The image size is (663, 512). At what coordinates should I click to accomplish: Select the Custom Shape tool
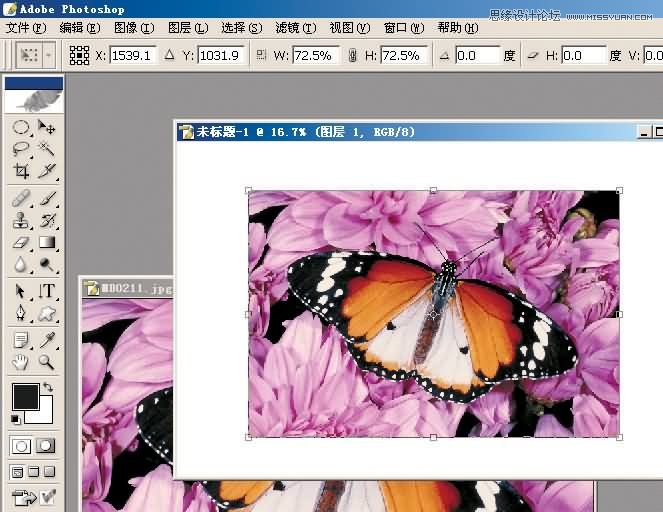[46, 313]
